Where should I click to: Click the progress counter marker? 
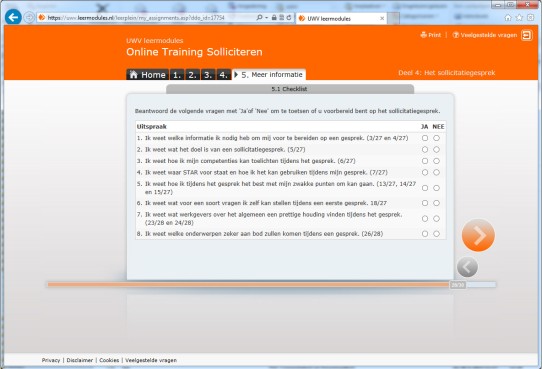[x=458, y=285]
